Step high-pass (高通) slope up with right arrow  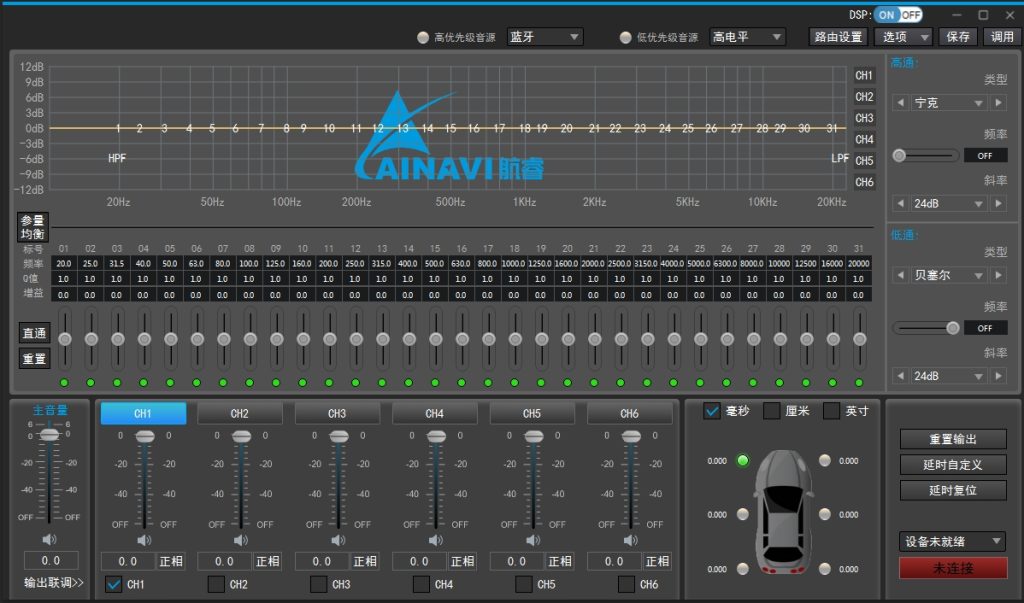(999, 203)
